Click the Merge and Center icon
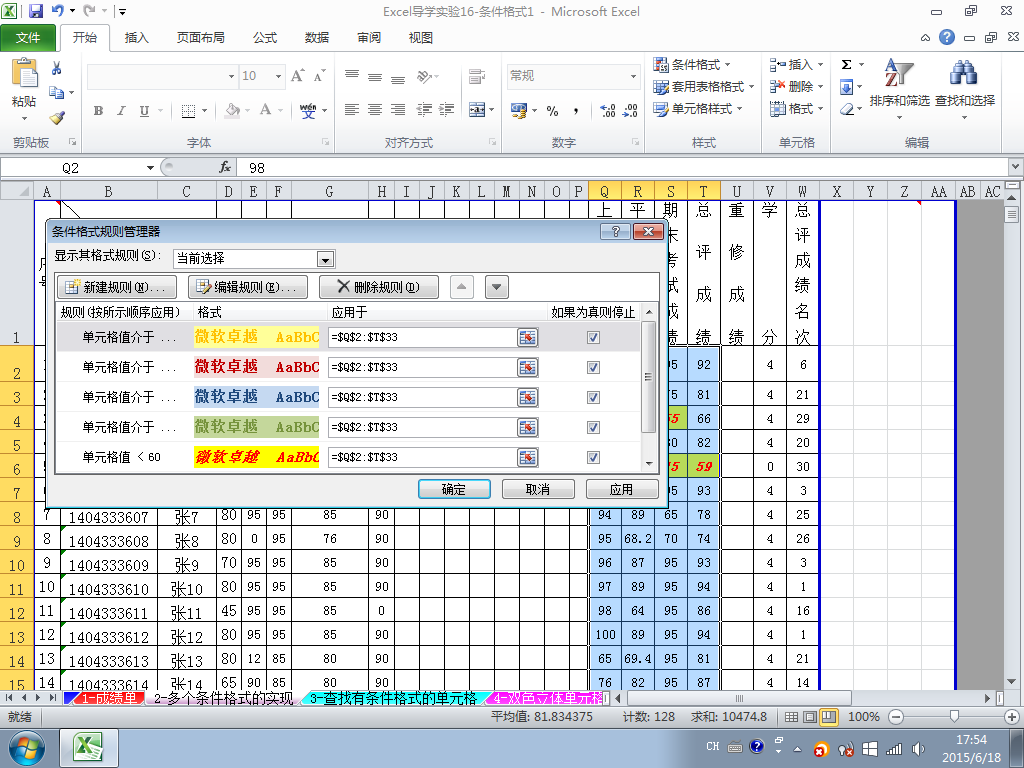Image resolution: width=1024 pixels, height=768 pixels. tap(477, 110)
